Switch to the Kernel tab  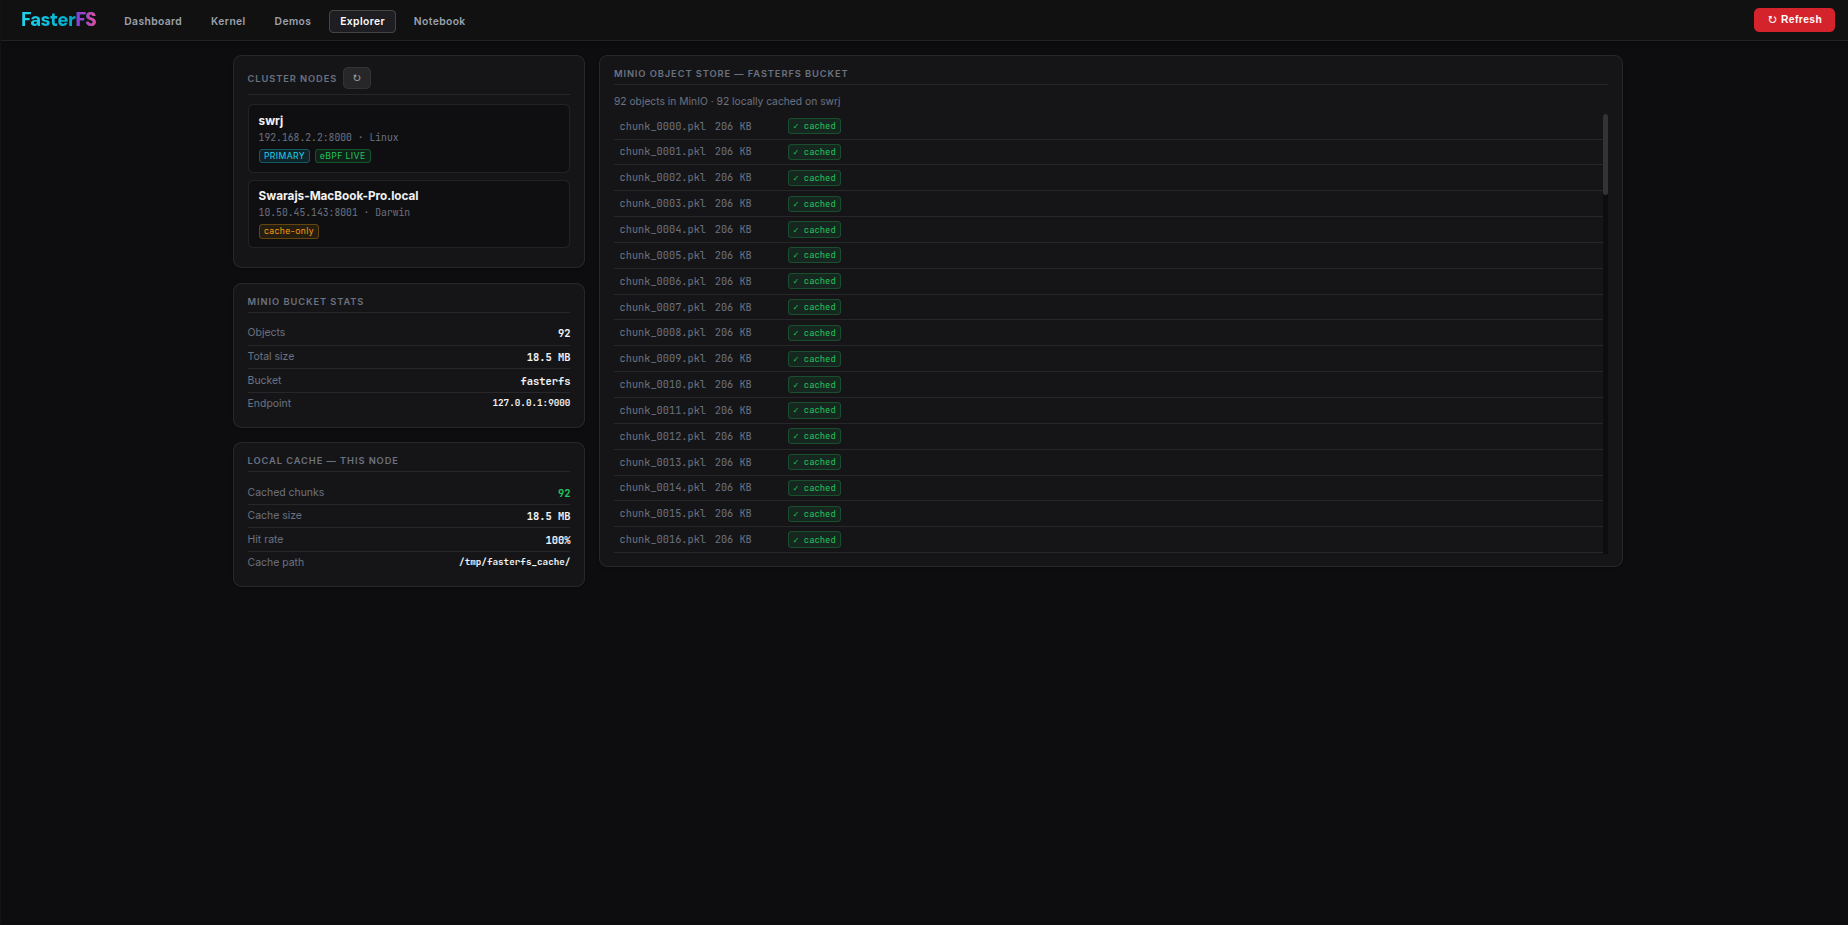pyautogui.click(x=228, y=21)
